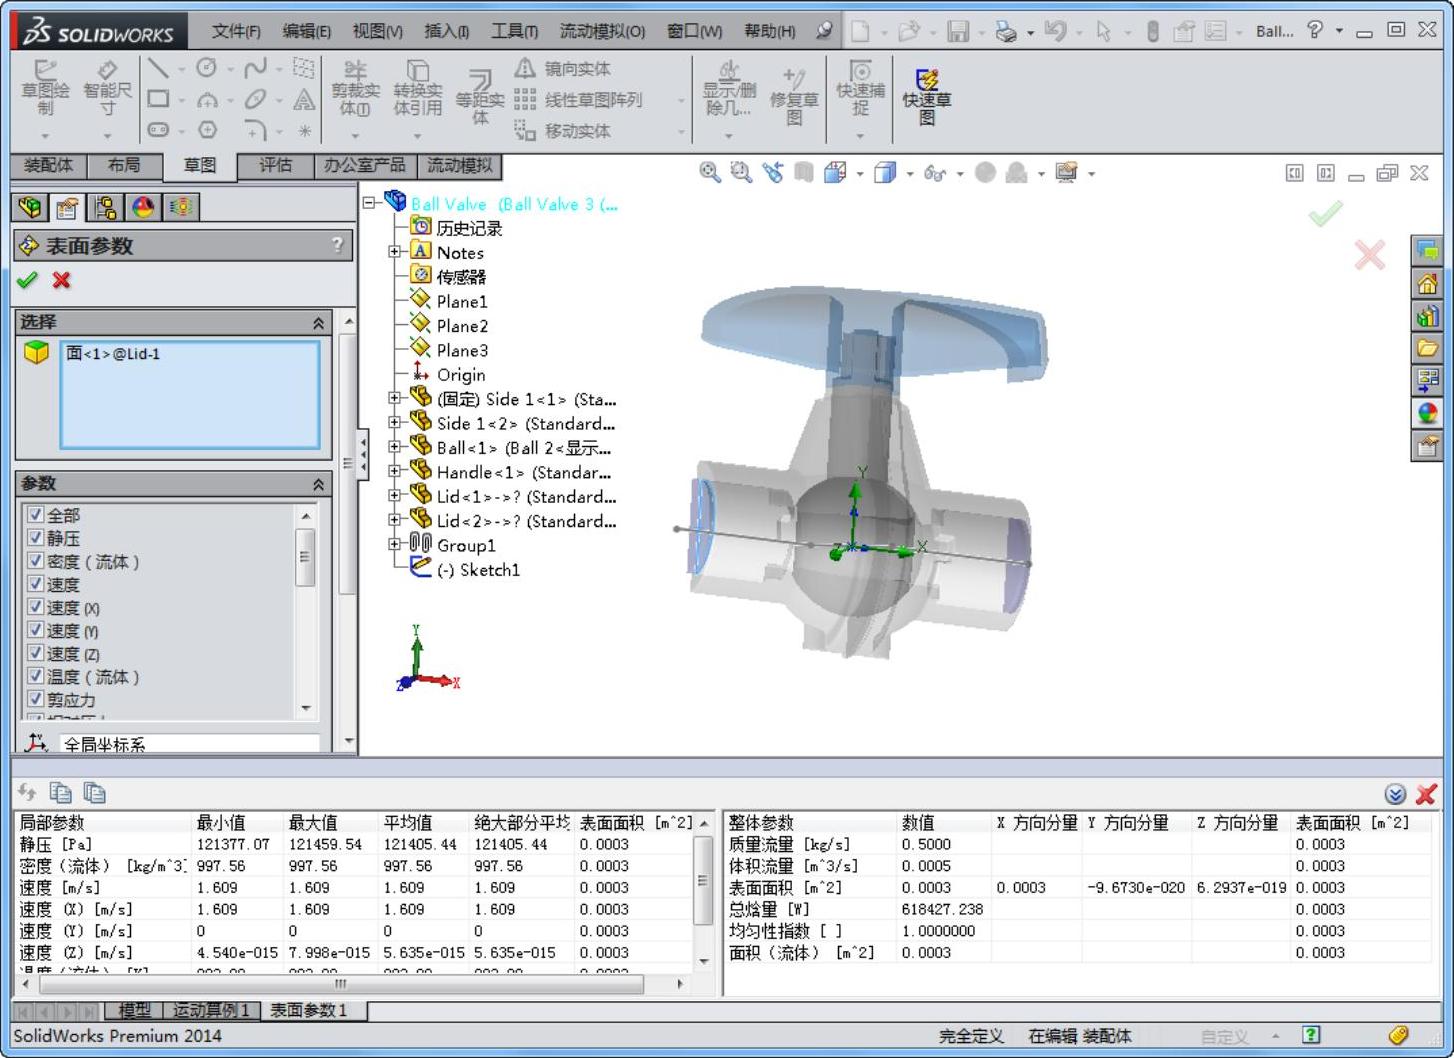Collapse the 选择 section

click(318, 323)
